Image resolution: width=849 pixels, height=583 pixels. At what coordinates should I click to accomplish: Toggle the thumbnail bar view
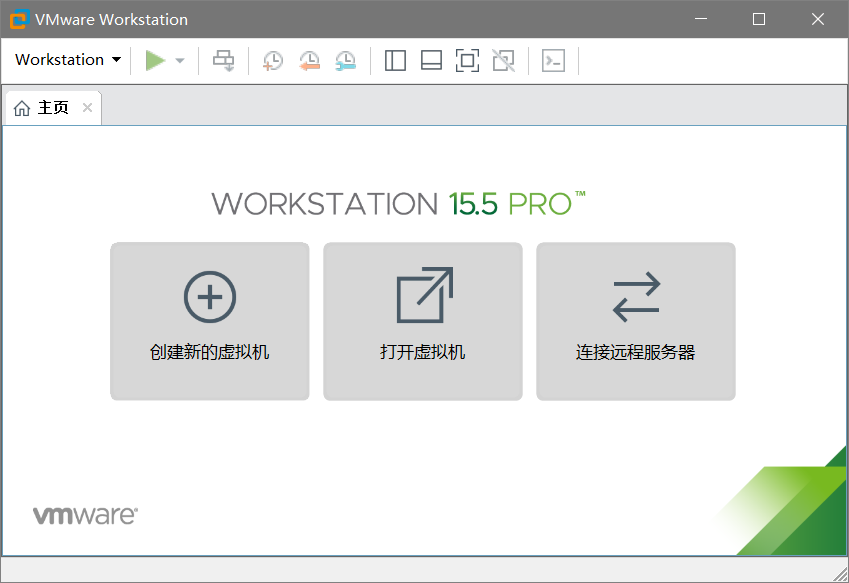click(x=431, y=61)
